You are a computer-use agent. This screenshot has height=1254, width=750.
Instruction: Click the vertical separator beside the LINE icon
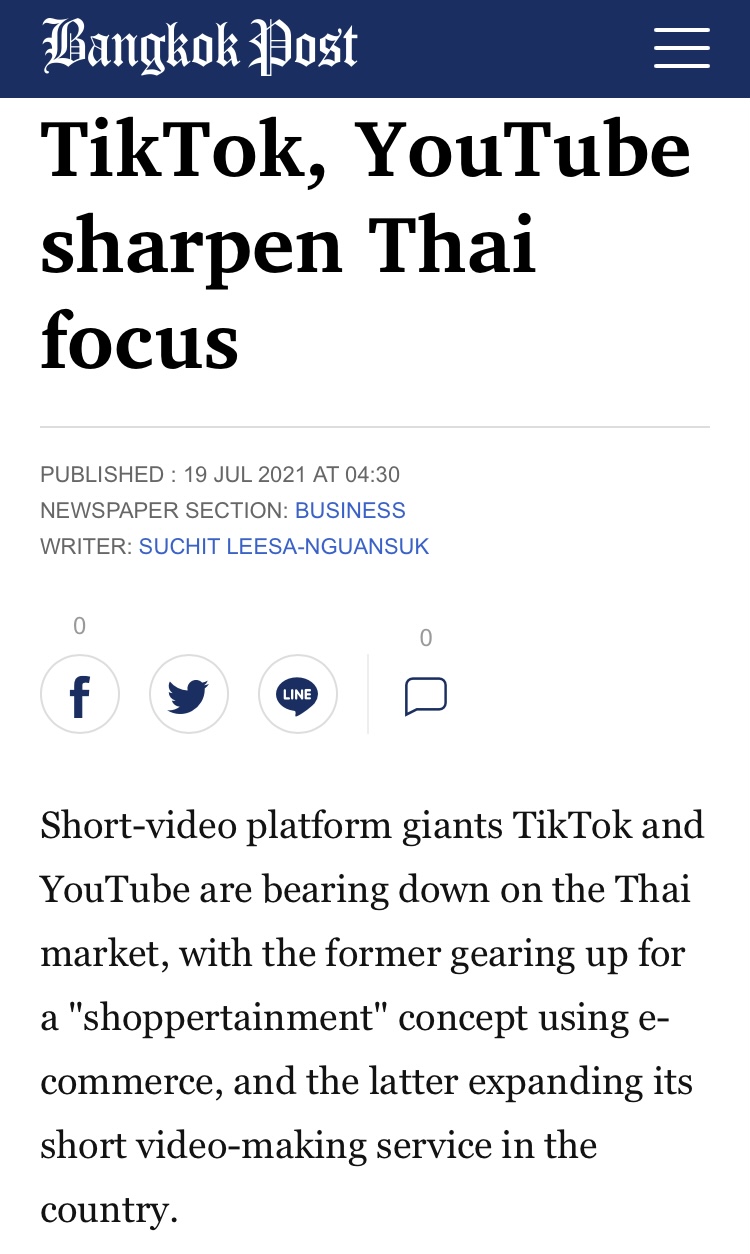point(368,694)
